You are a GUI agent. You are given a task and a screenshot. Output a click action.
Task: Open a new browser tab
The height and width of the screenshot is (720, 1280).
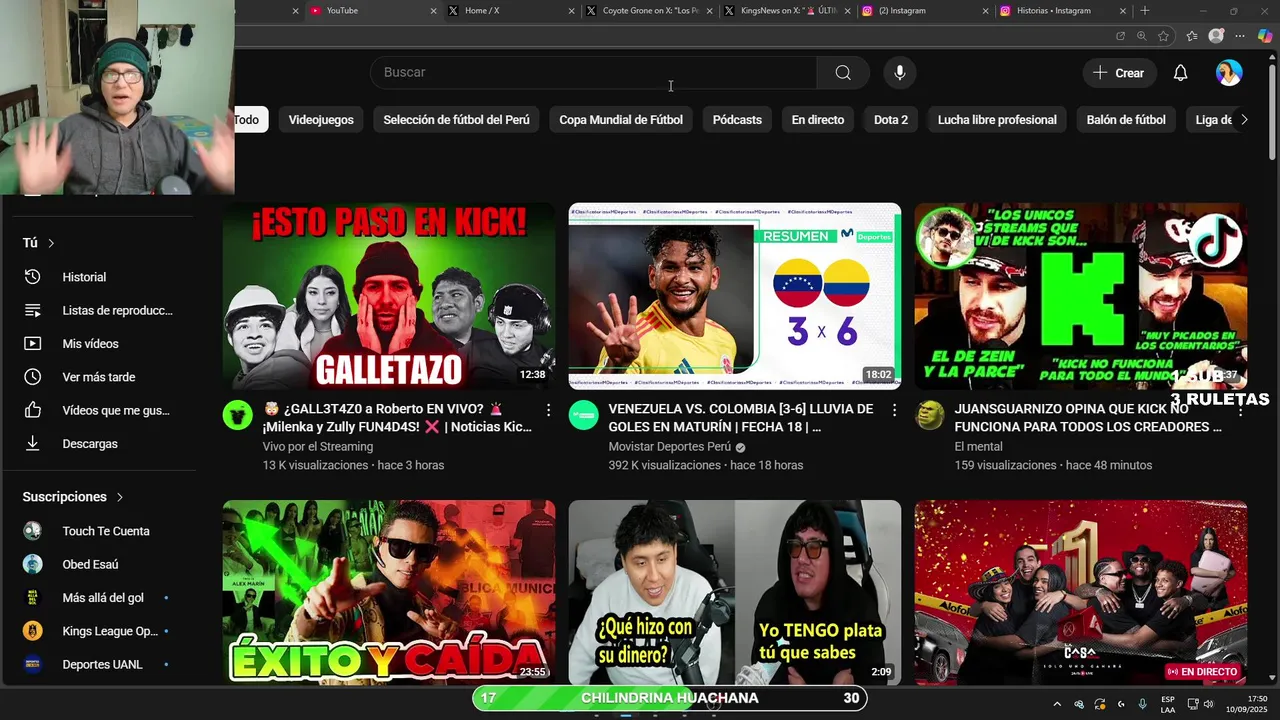pos(1145,11)
